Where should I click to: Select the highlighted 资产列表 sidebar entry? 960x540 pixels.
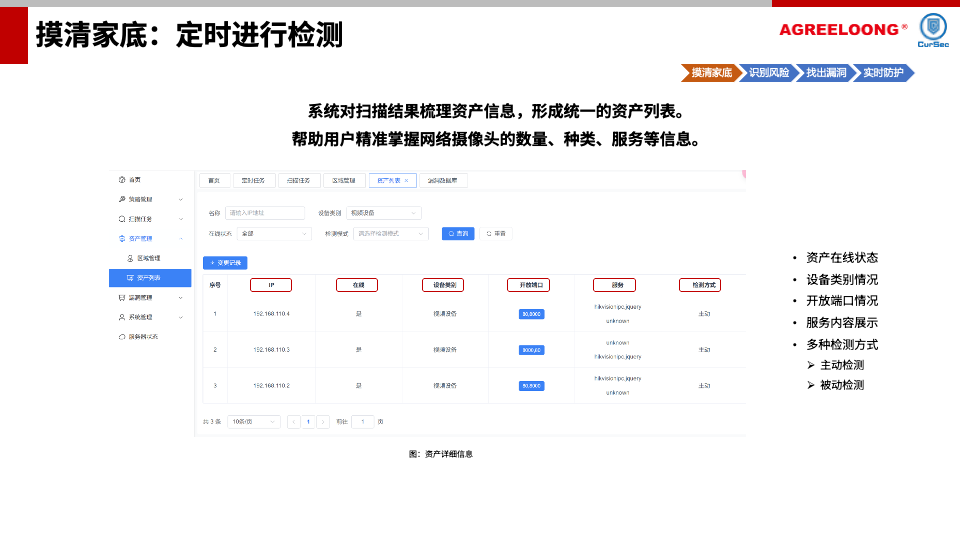tap(150, 278)
